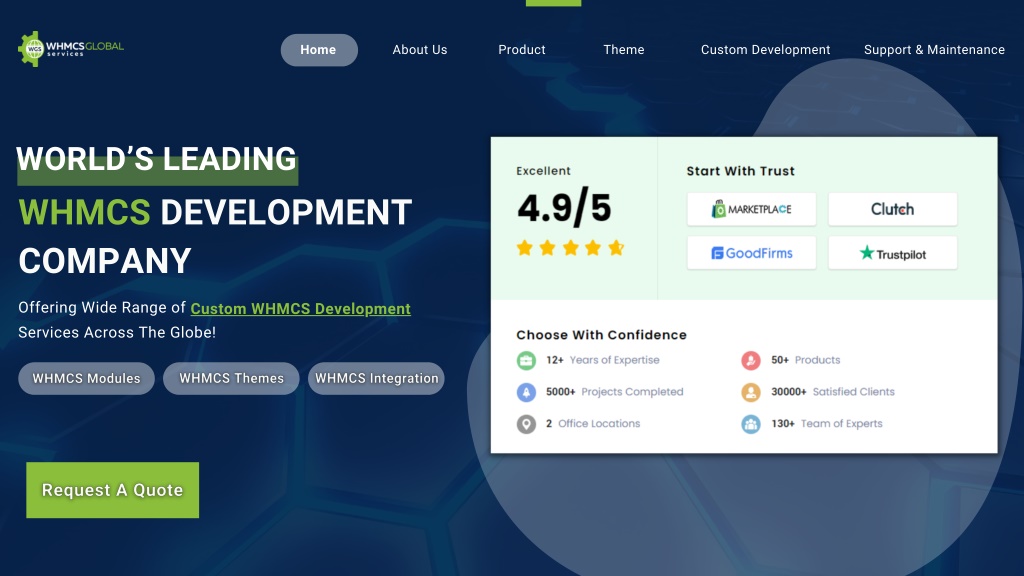Screen dimensions: 1024x576
Task: Select the WHMCS Themes pill
Action: [x=231, y=378]
